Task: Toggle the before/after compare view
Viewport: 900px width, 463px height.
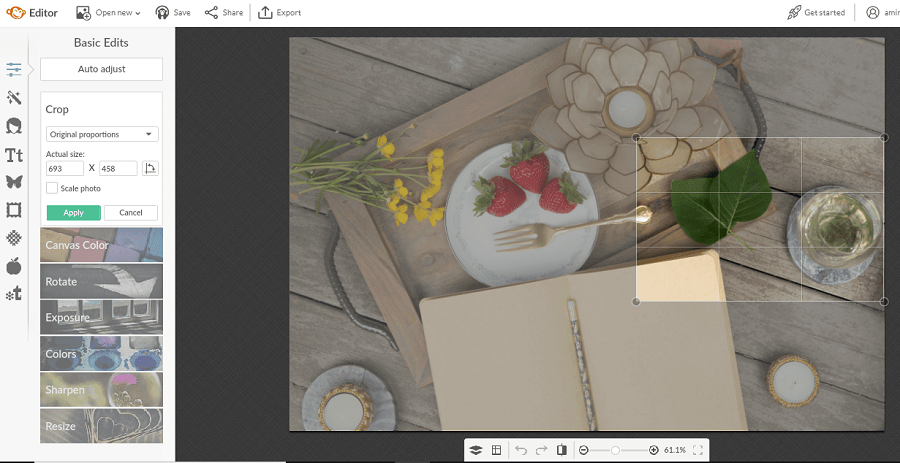Action: point(562,450)
